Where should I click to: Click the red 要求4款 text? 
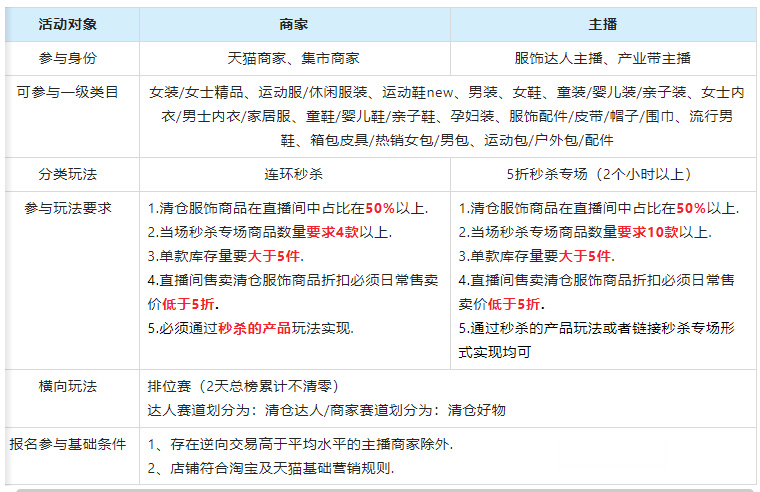(x=334, y=232)
